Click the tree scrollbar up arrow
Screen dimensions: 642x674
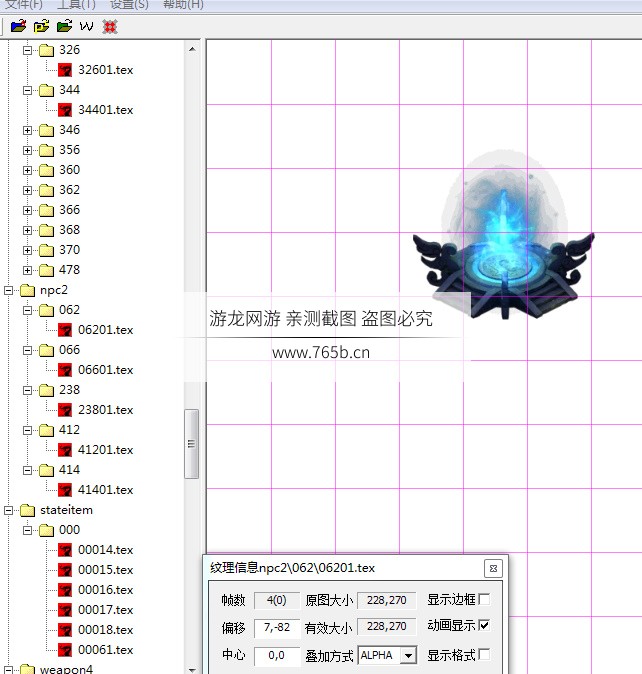coord(192,49)
